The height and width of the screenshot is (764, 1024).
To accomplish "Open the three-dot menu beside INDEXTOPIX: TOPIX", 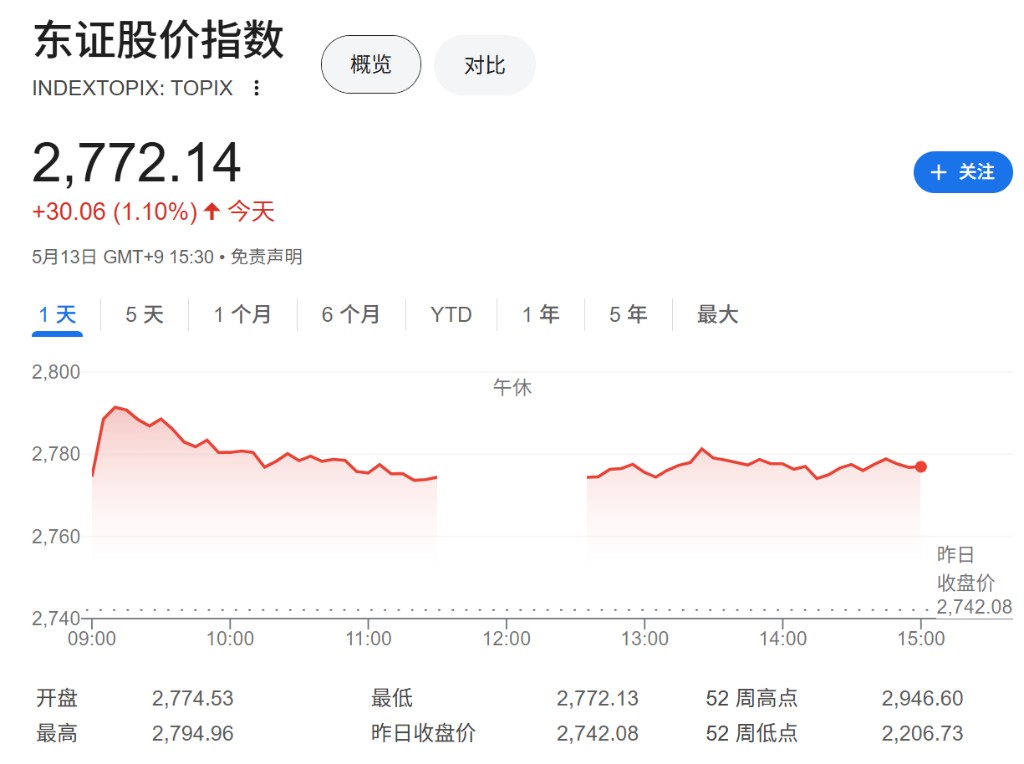I will pyautogui.click(x=257, y=88).
